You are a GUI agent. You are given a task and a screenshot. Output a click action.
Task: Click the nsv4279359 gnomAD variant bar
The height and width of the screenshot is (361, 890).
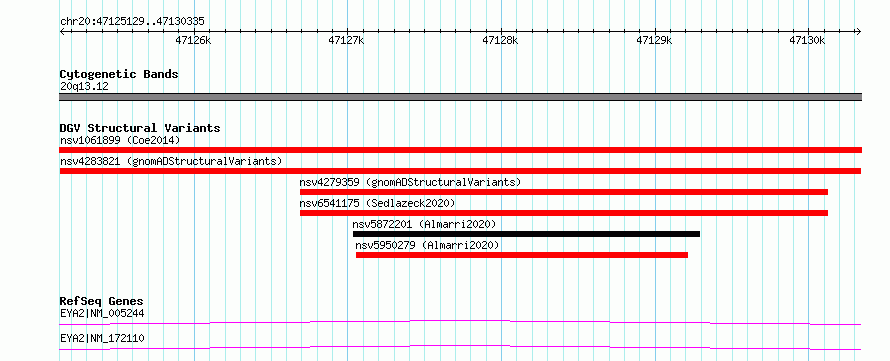click(x=564, y=192)
